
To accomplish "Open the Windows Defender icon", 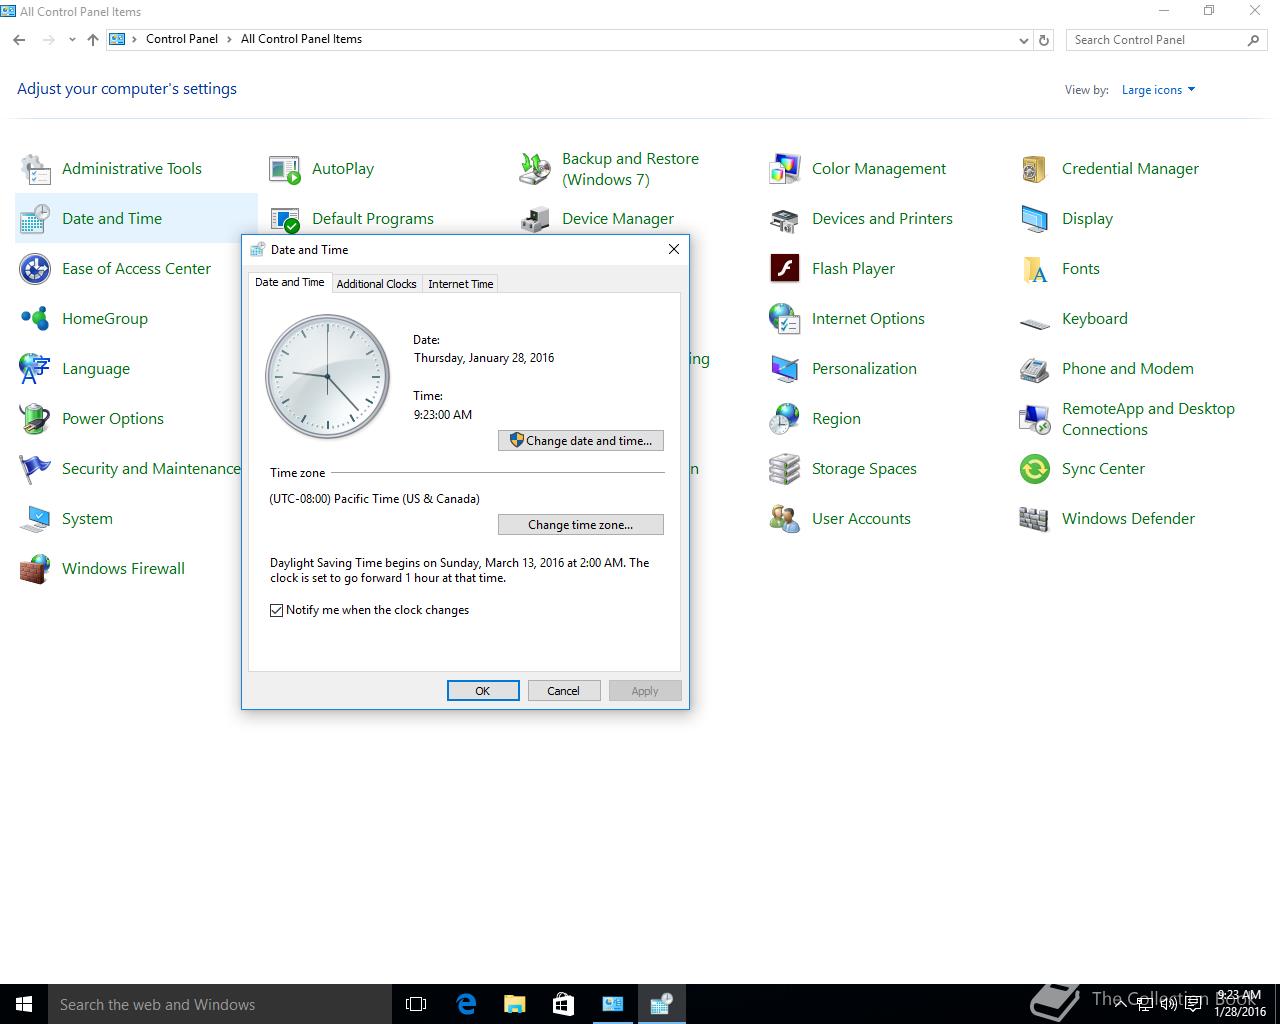I will [x=1035, y=519].
